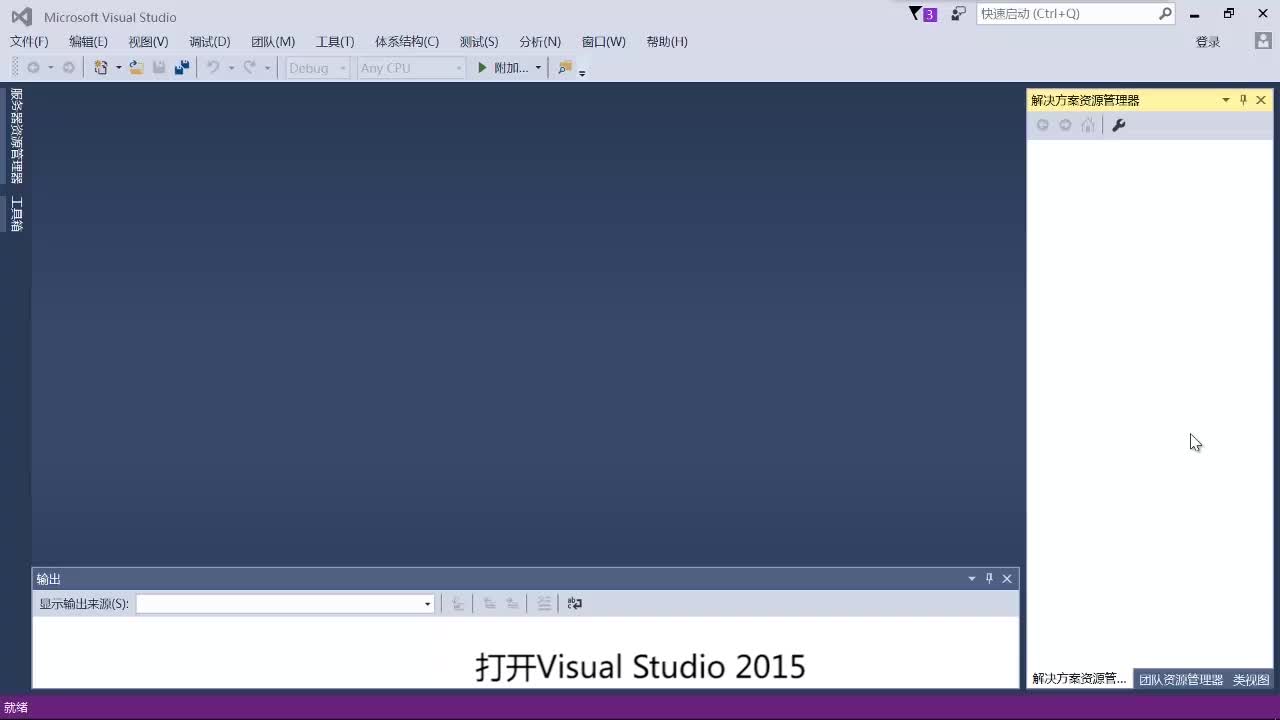This screenshot has height=720, width=1280.
Task: Click the New Project icon in toolbar
Action: pyautogui.click(x=101, y=68)
